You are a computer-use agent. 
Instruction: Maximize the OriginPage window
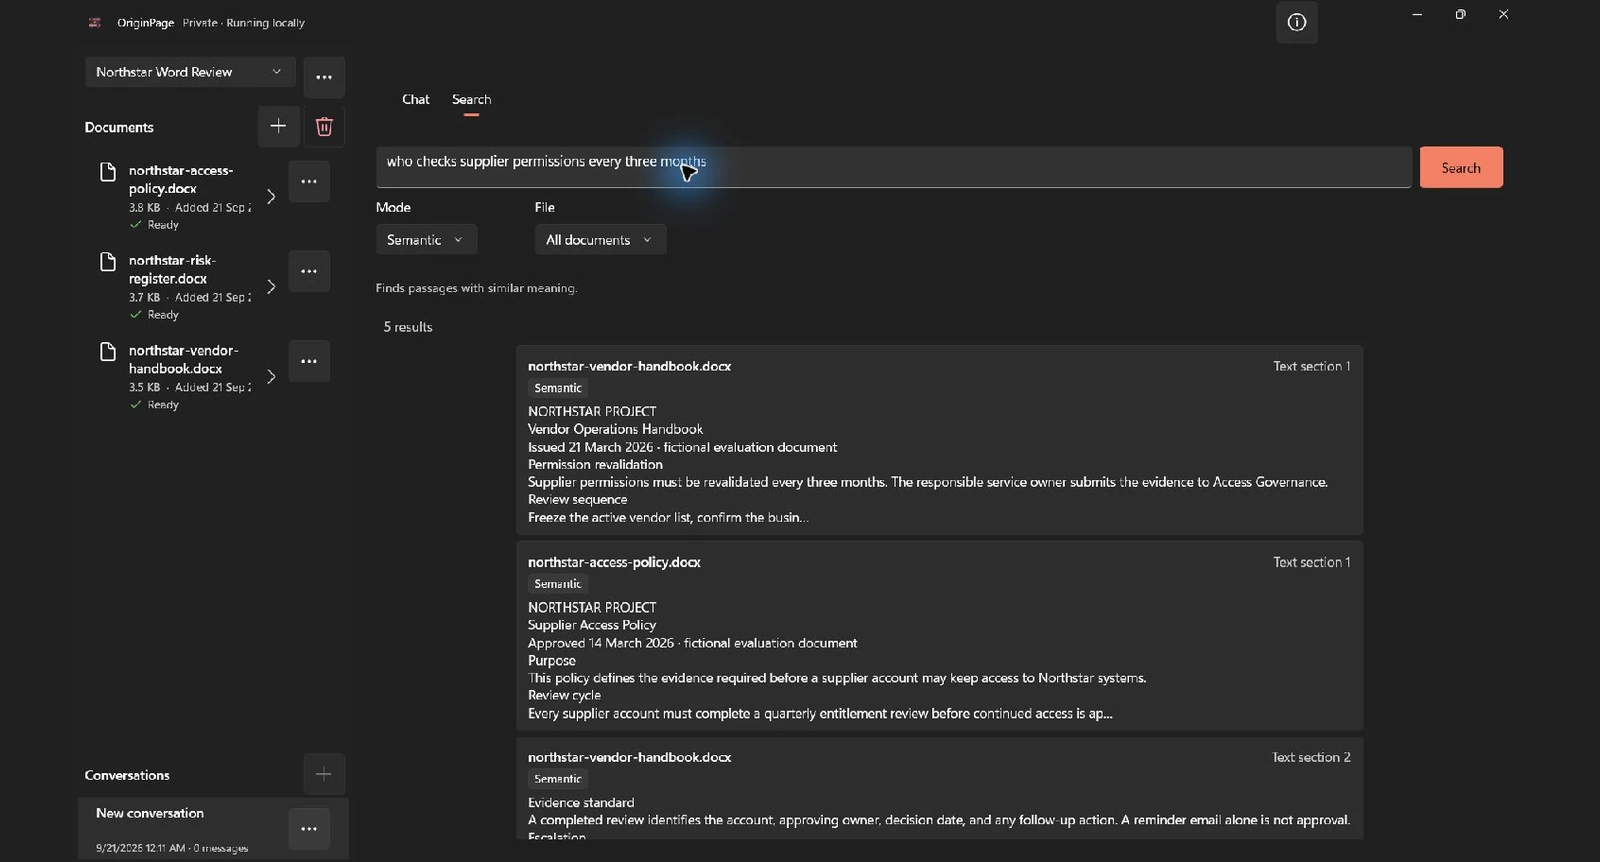(1460, 14)
